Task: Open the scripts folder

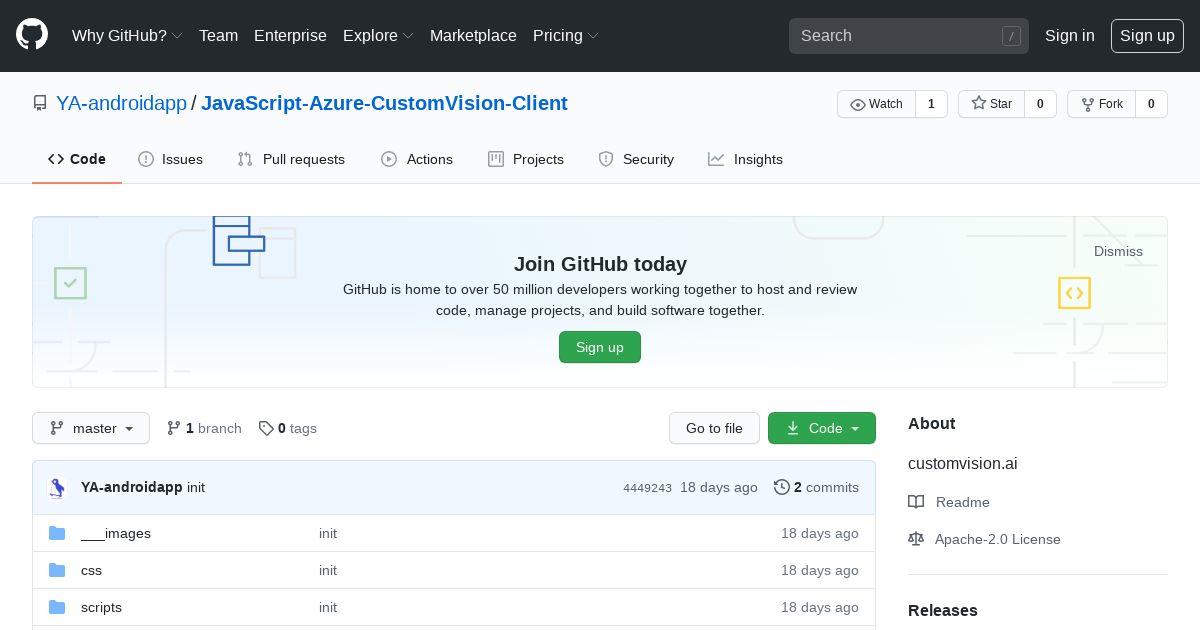Action: coord(101,607)
